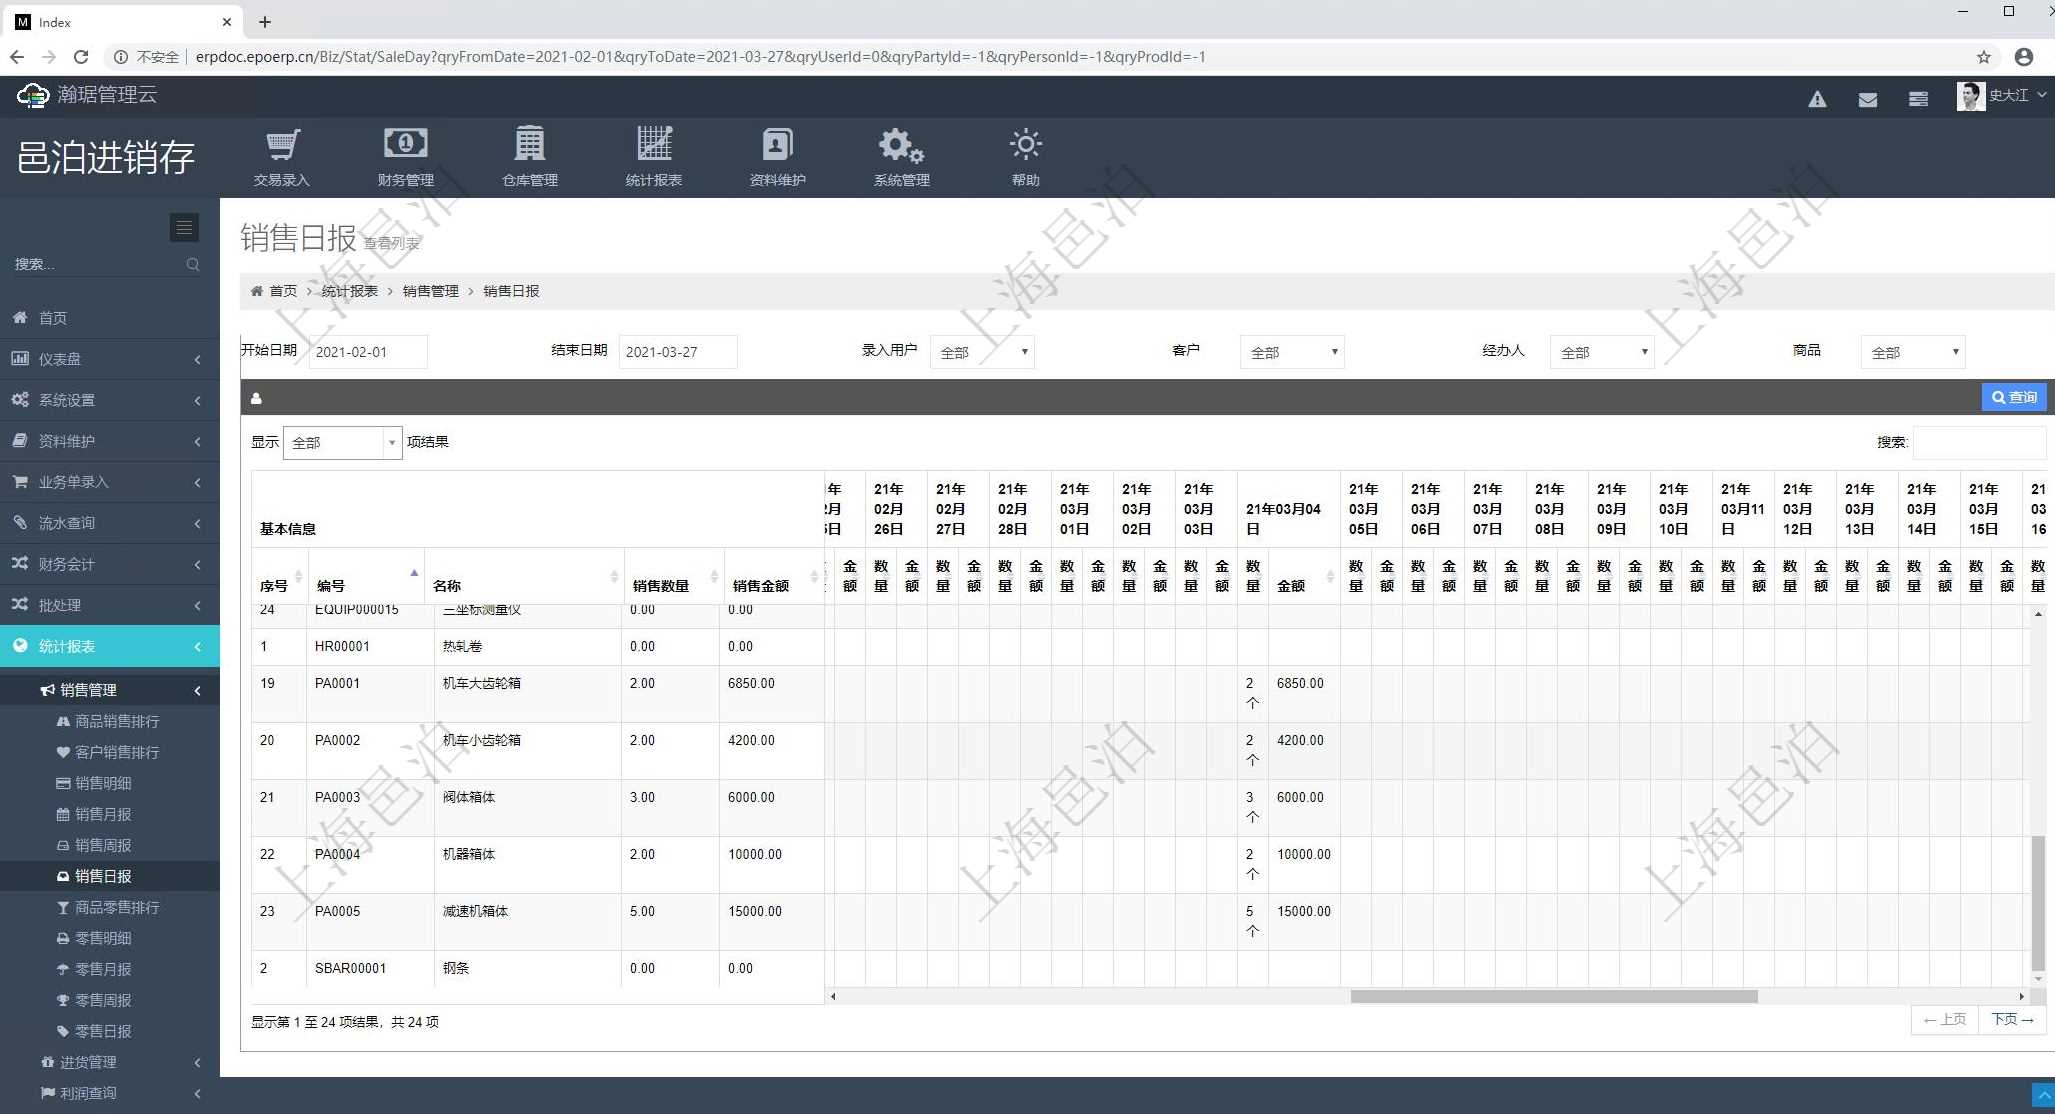This screenshot has height=1114, width=2055.
Task: Open 销售月报 in the sidebar
Action: 103,814
